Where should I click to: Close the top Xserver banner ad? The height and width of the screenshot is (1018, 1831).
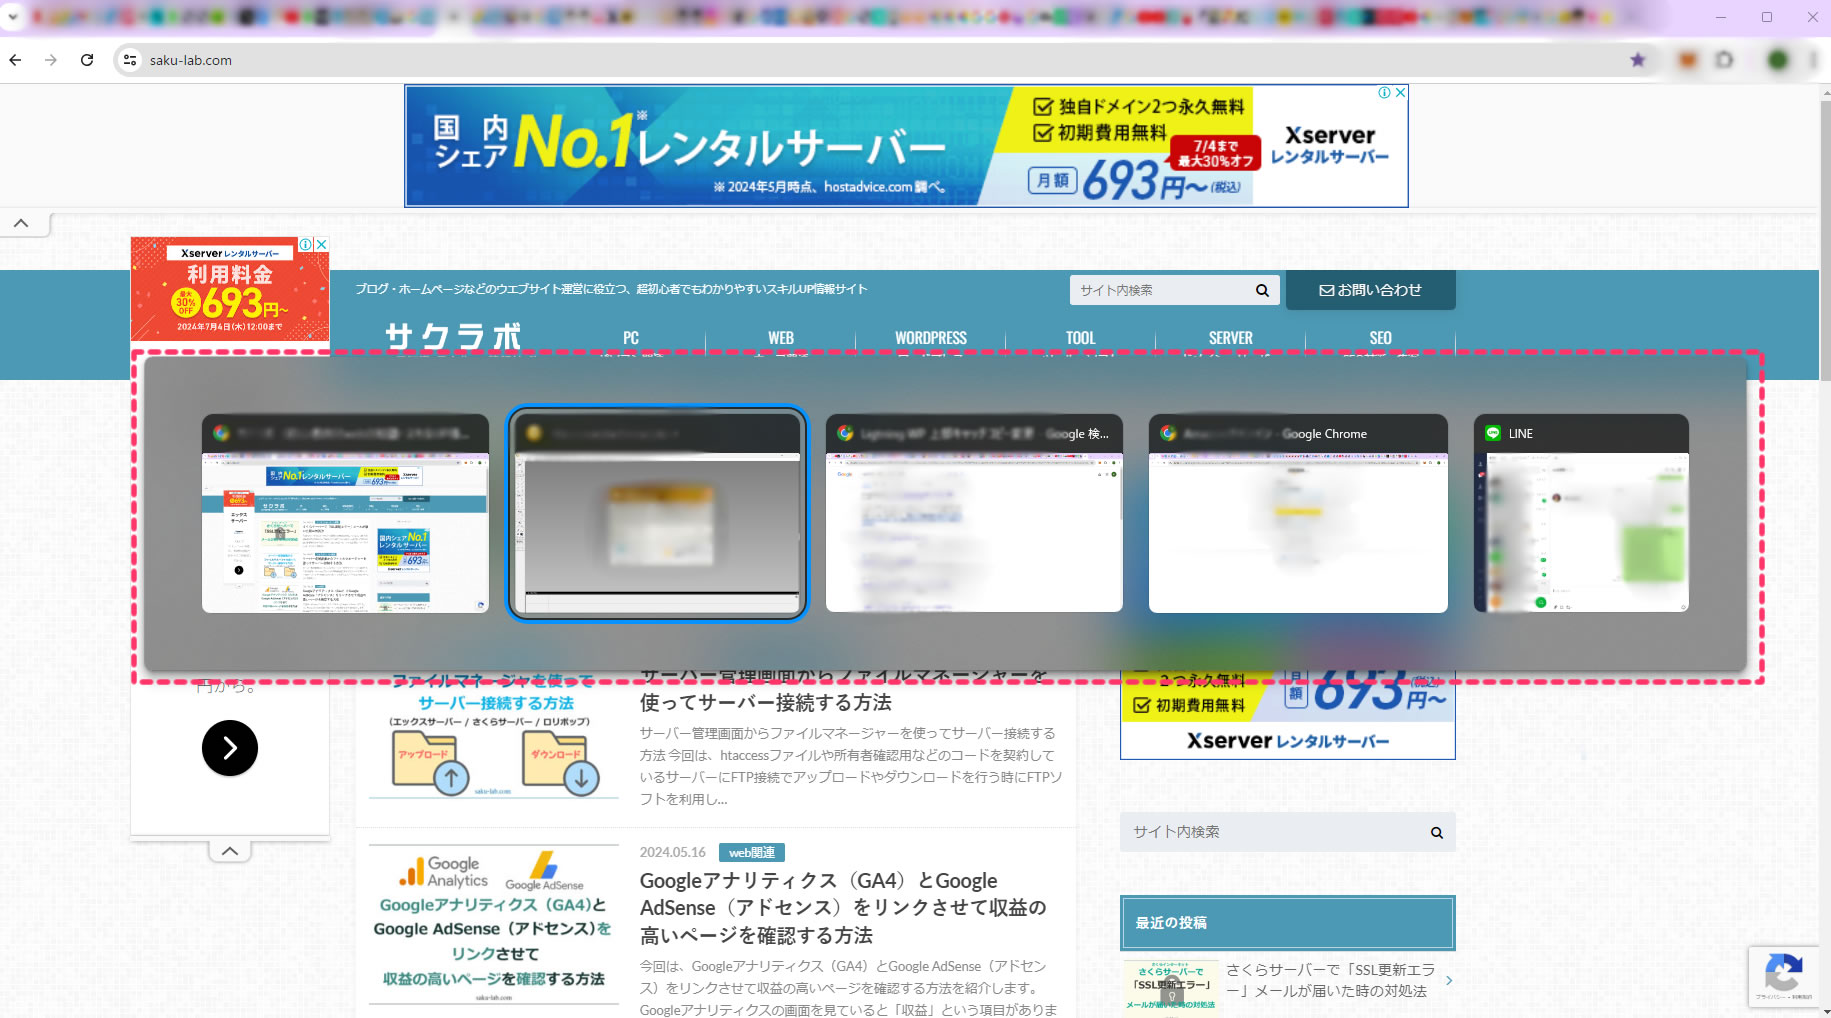(1400, 92)
